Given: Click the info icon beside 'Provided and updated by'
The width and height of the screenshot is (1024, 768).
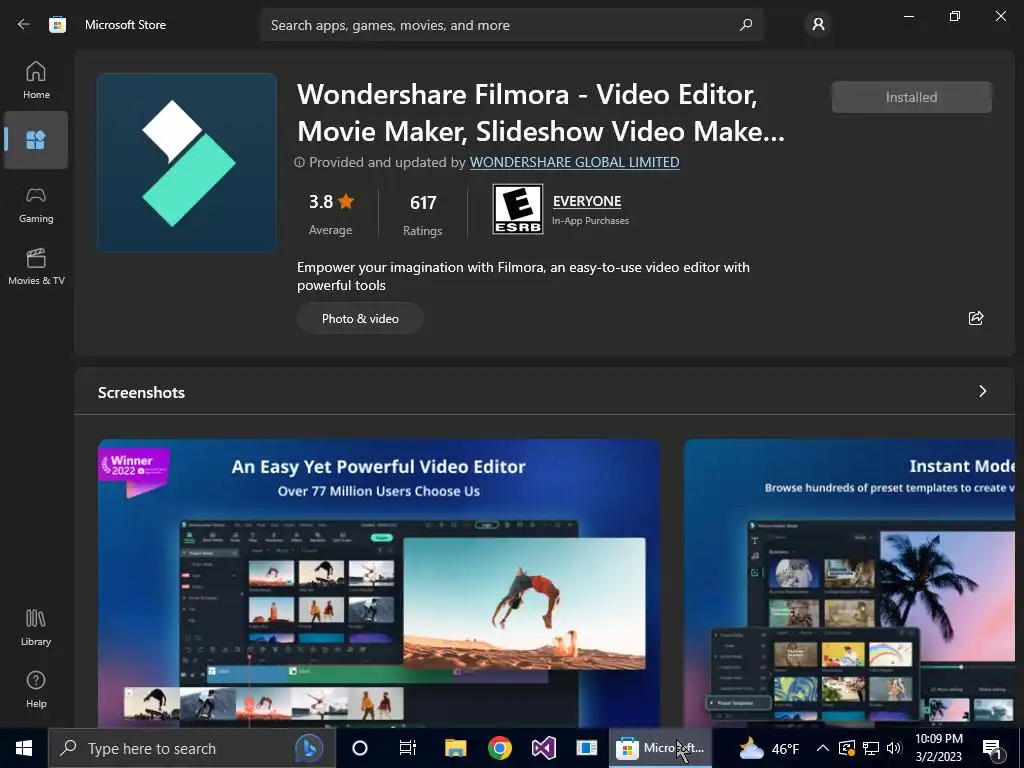Looking at the screenshot, I should coord(300,162).
